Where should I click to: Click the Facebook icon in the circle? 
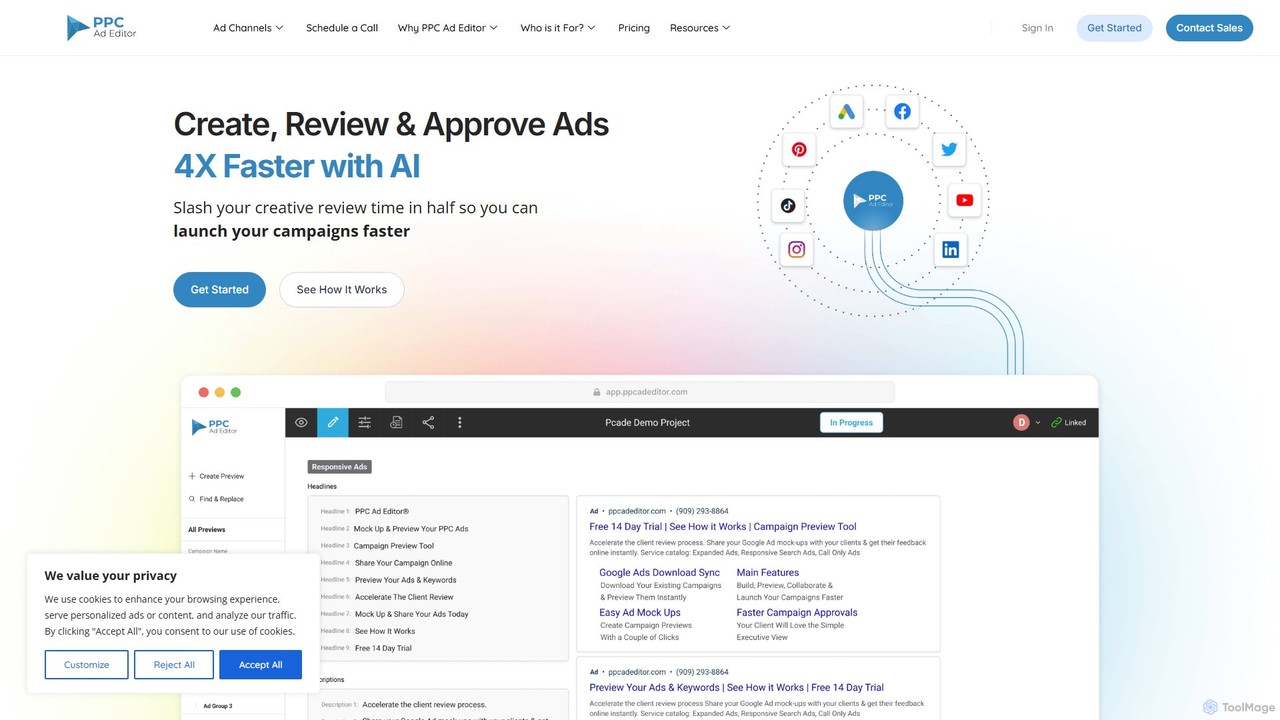[x=903, y=112]
